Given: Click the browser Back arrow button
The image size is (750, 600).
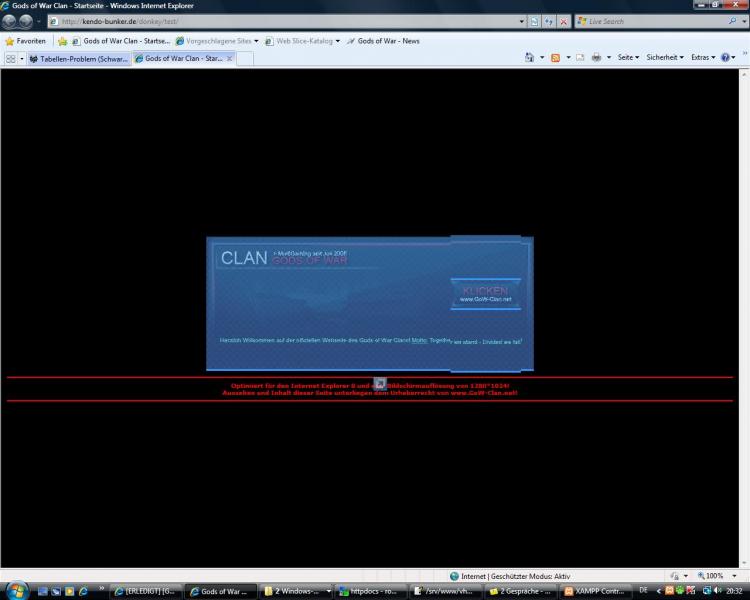Looking at the screenshot, I should click(11, 21).
